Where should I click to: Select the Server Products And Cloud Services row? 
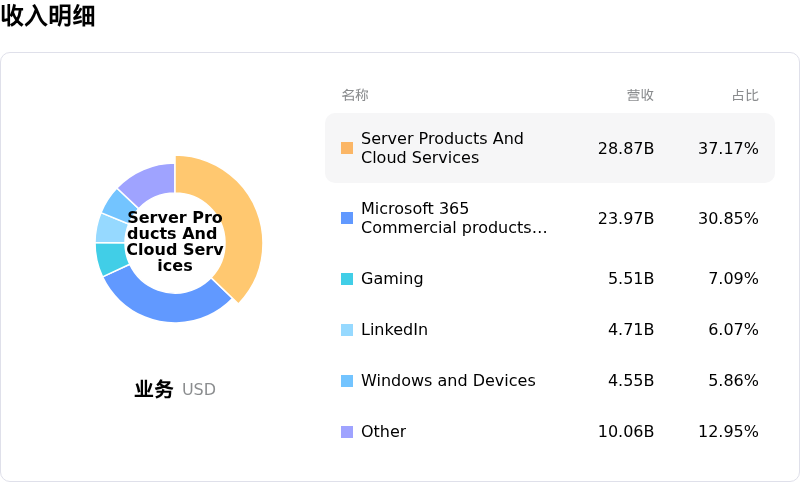click(x=550, y=148)
